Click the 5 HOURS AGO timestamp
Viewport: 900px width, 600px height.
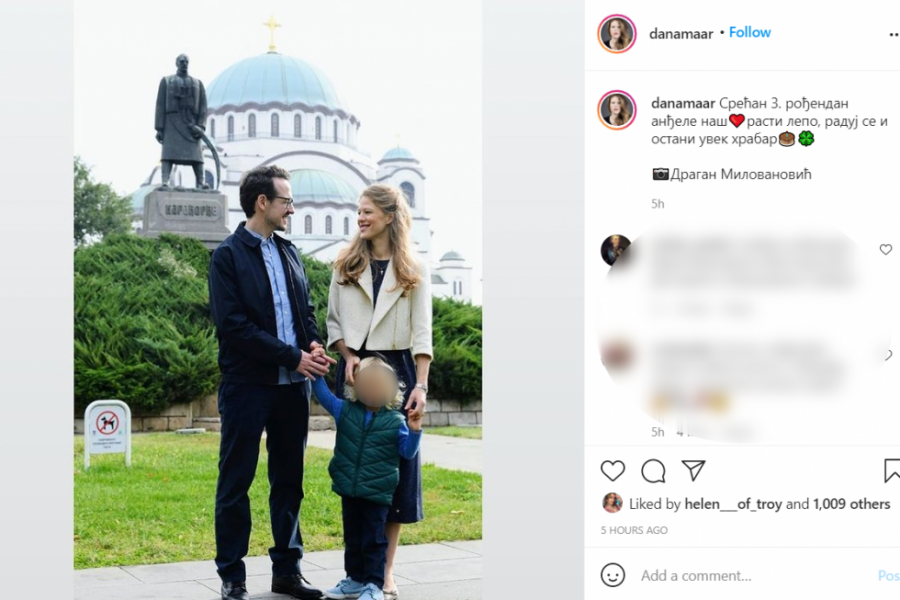click(634, 531)
